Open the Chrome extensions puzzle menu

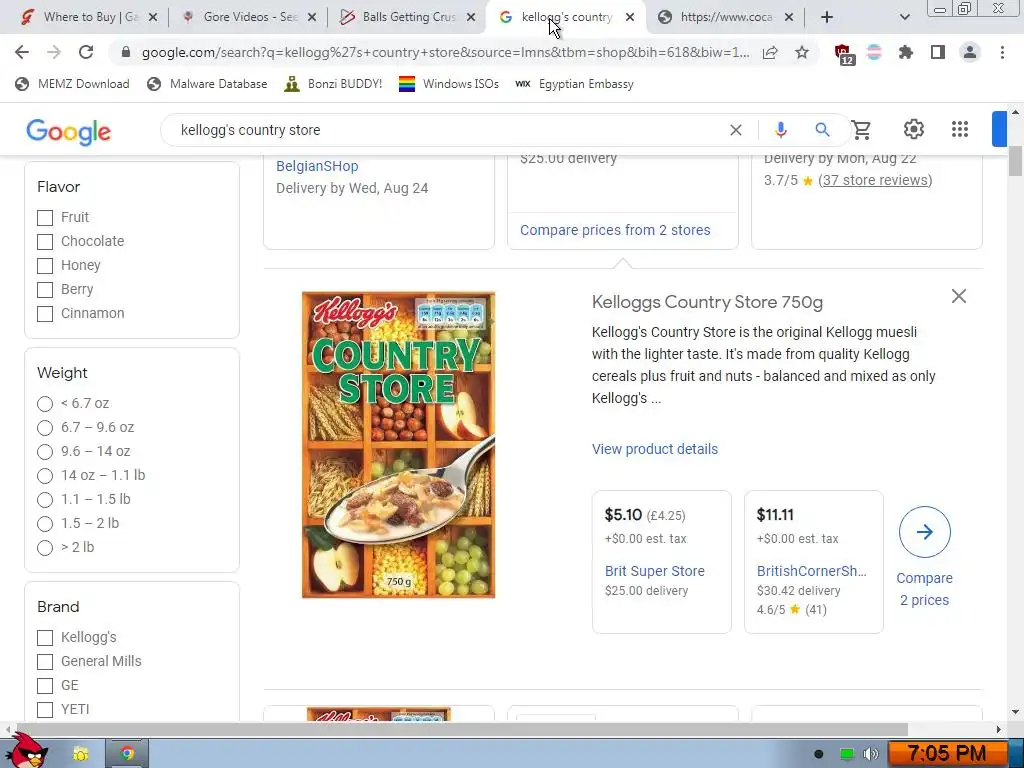pos(906,52)
